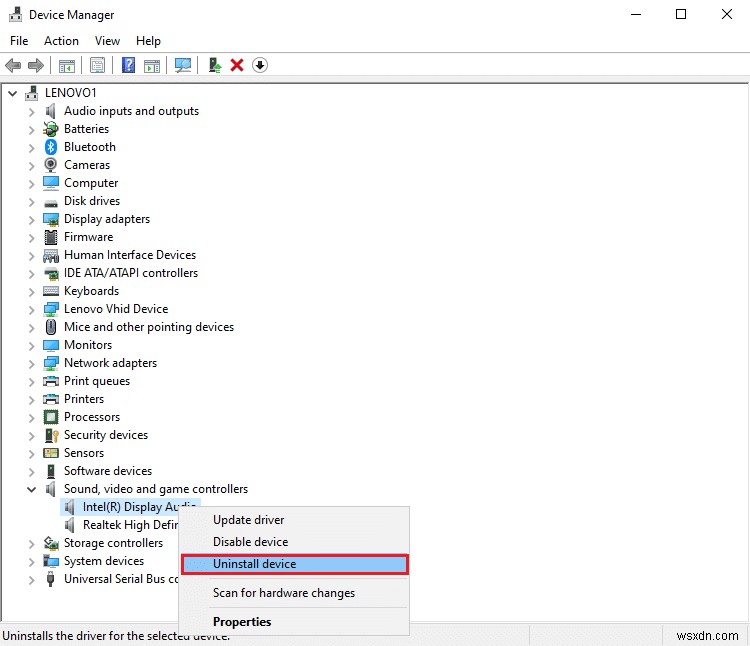Click the Properties sheet toolbar icon
The image size is (750, 646).
tap(98, 65)
